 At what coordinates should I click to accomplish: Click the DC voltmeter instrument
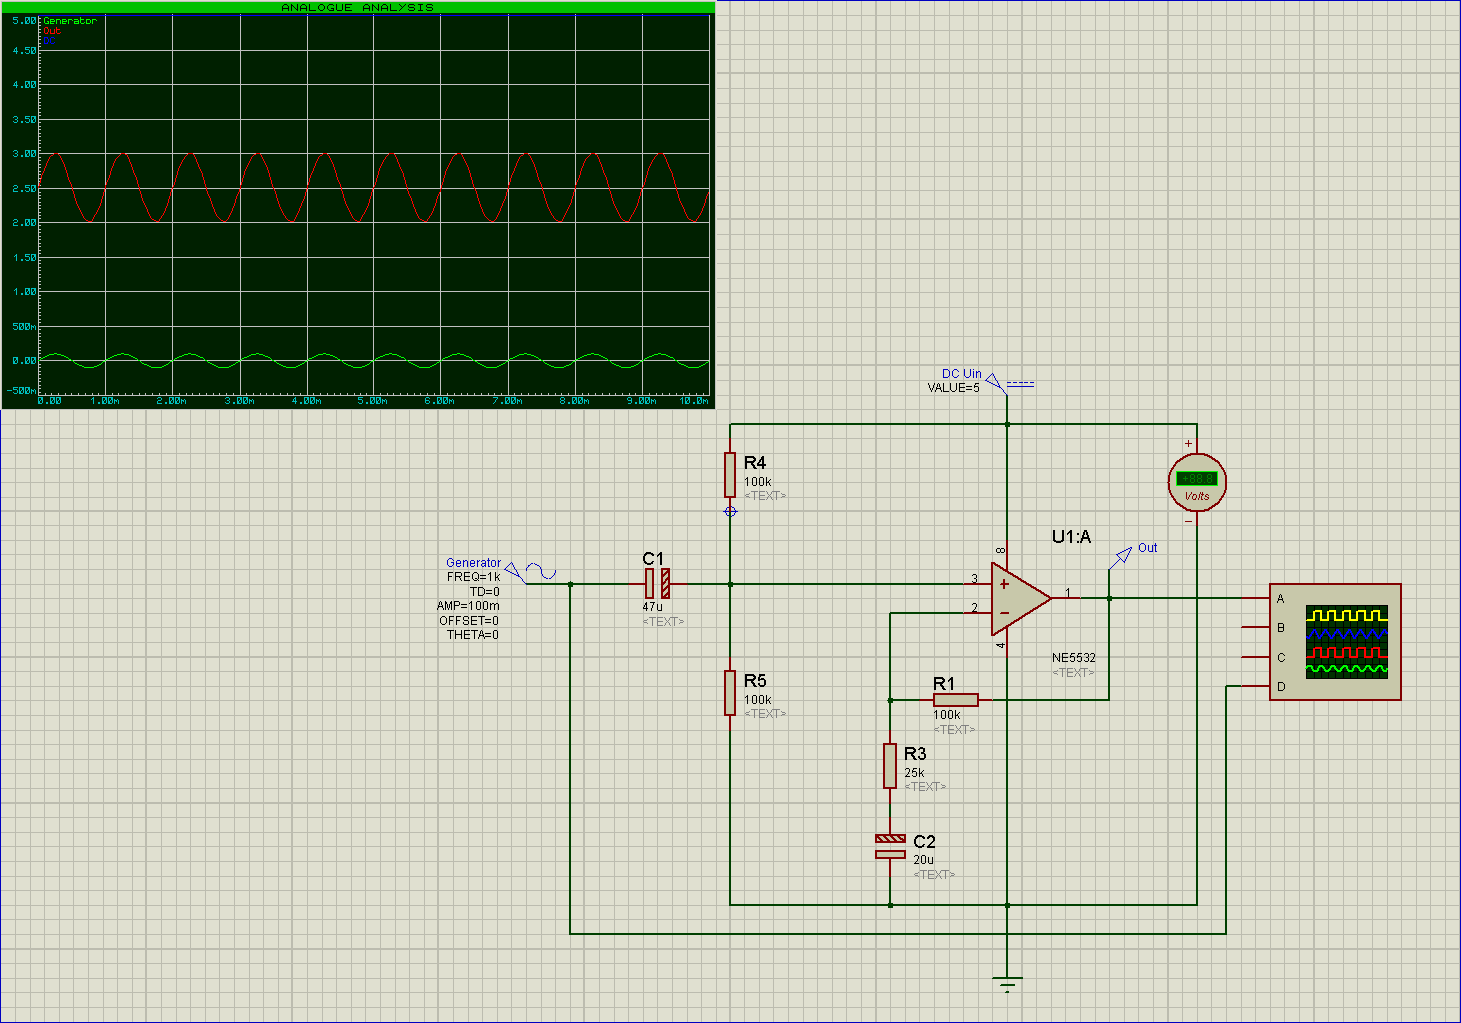(1197, 483)
